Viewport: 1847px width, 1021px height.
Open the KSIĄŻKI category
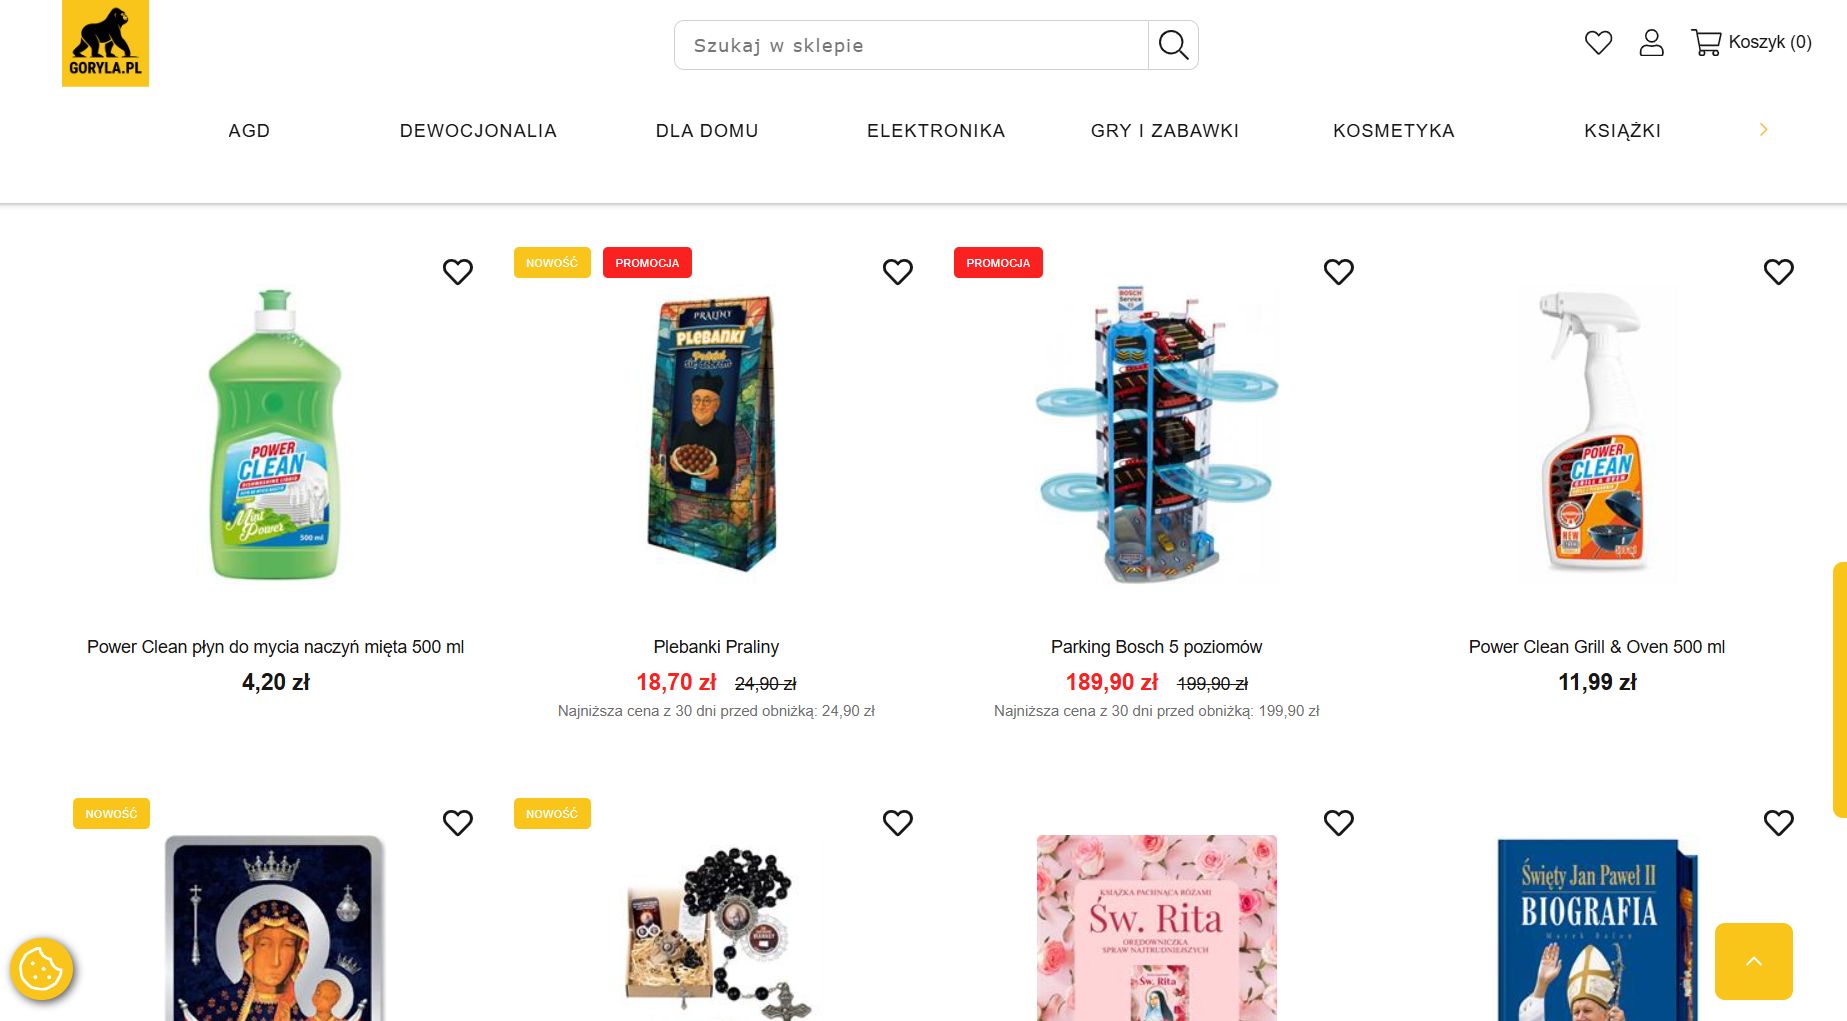pos(1621,131)
